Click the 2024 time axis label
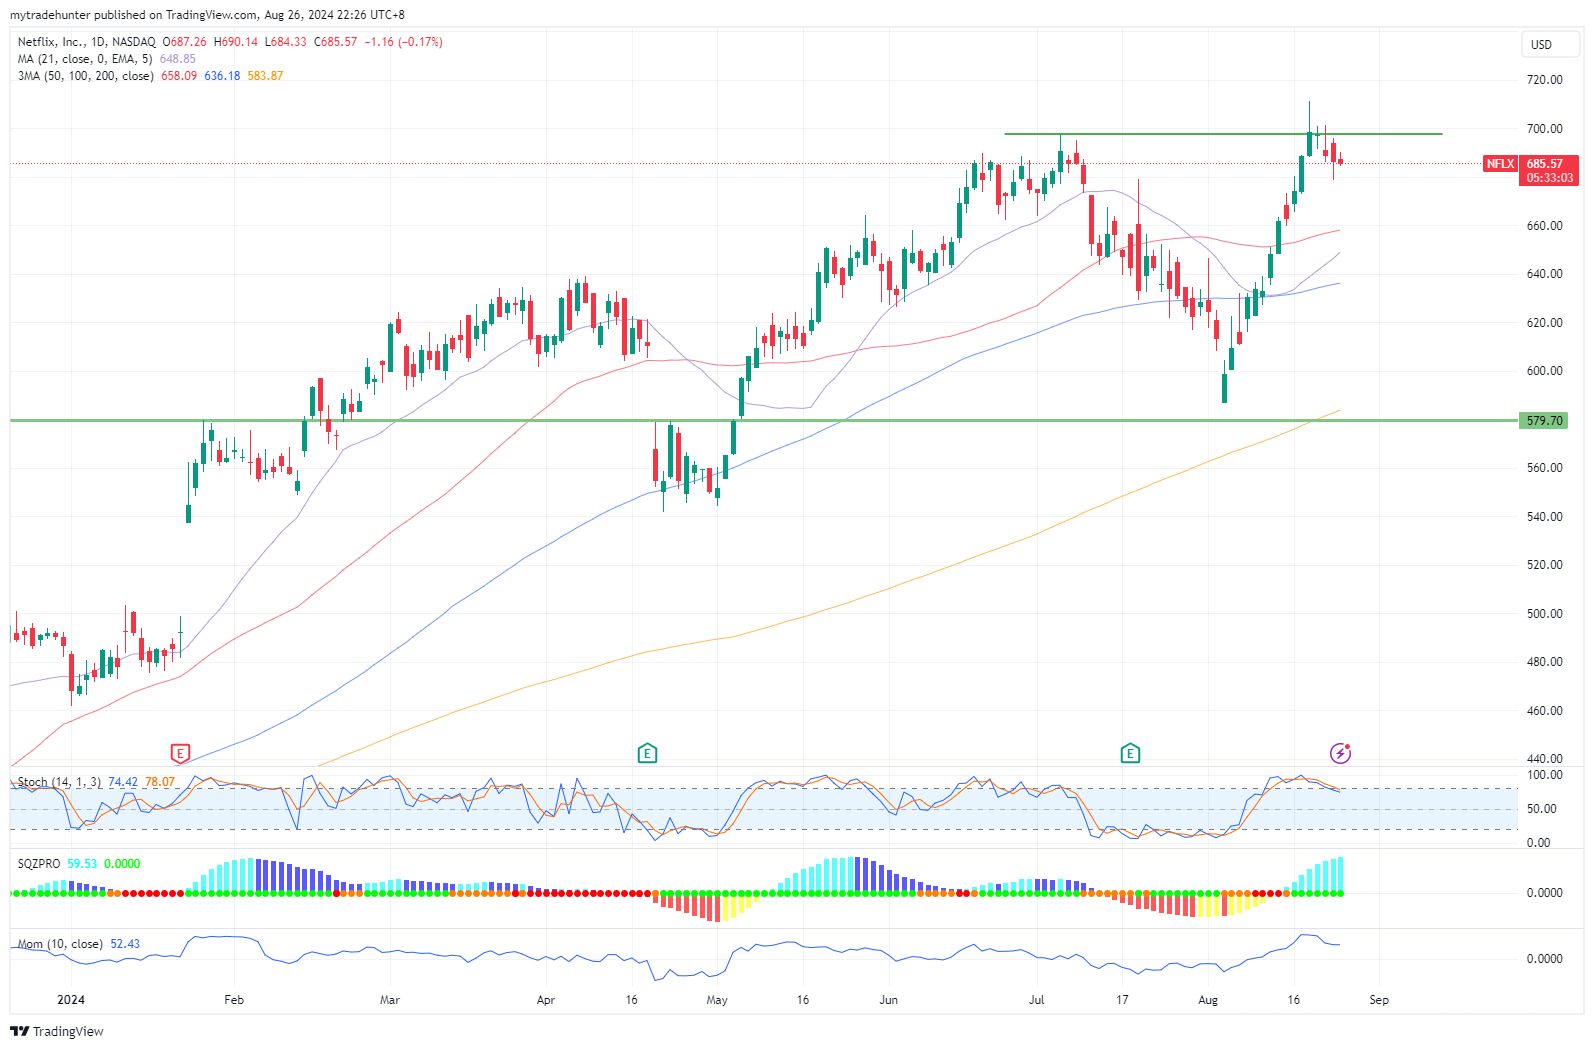The height and width of the screenshot is (1049, 1594). 71,1000
